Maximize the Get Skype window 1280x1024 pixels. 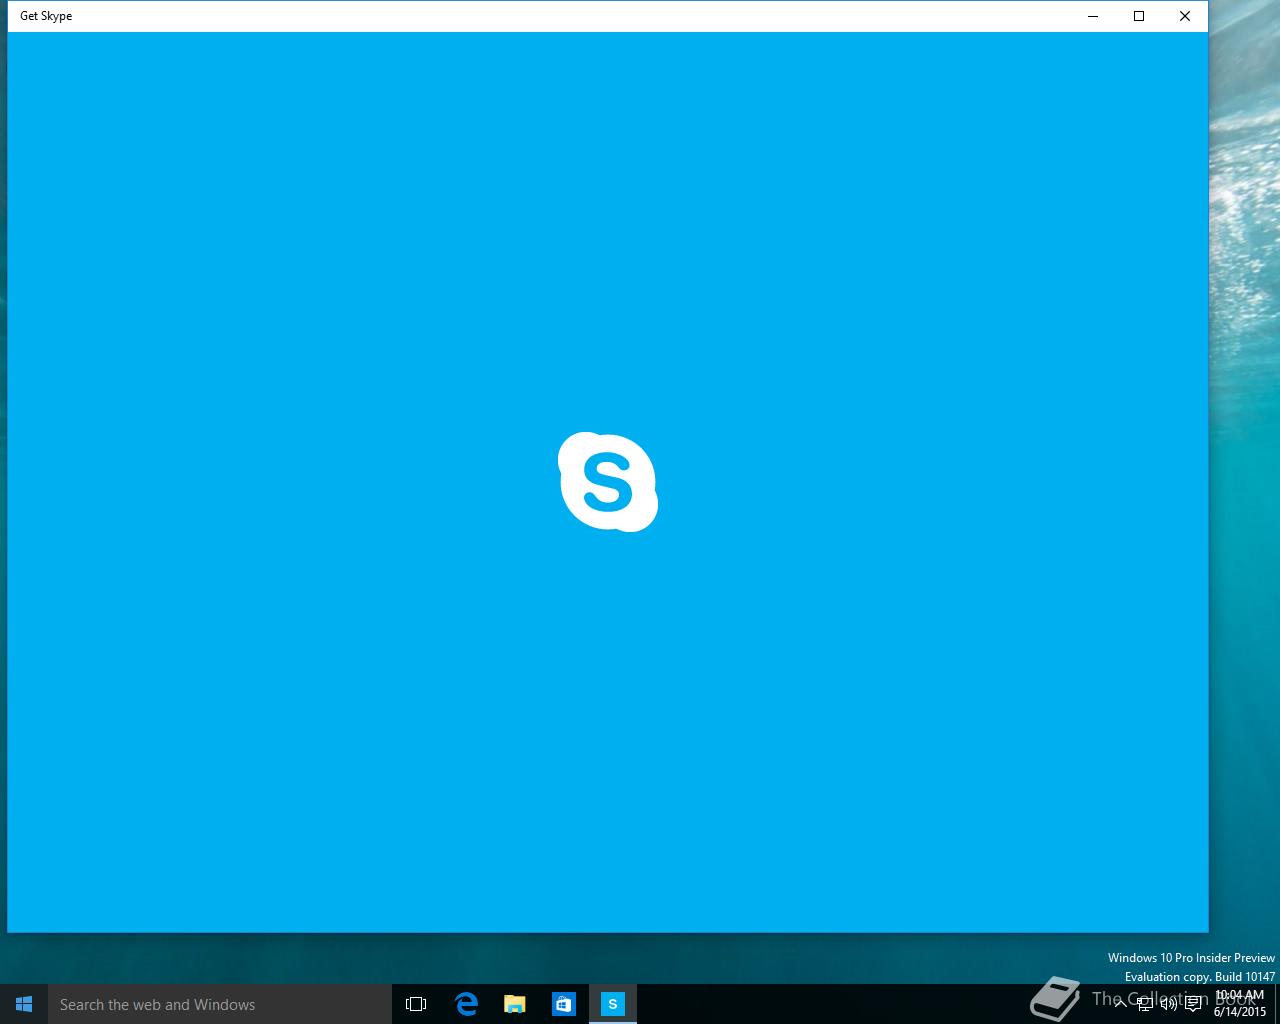1139,16
